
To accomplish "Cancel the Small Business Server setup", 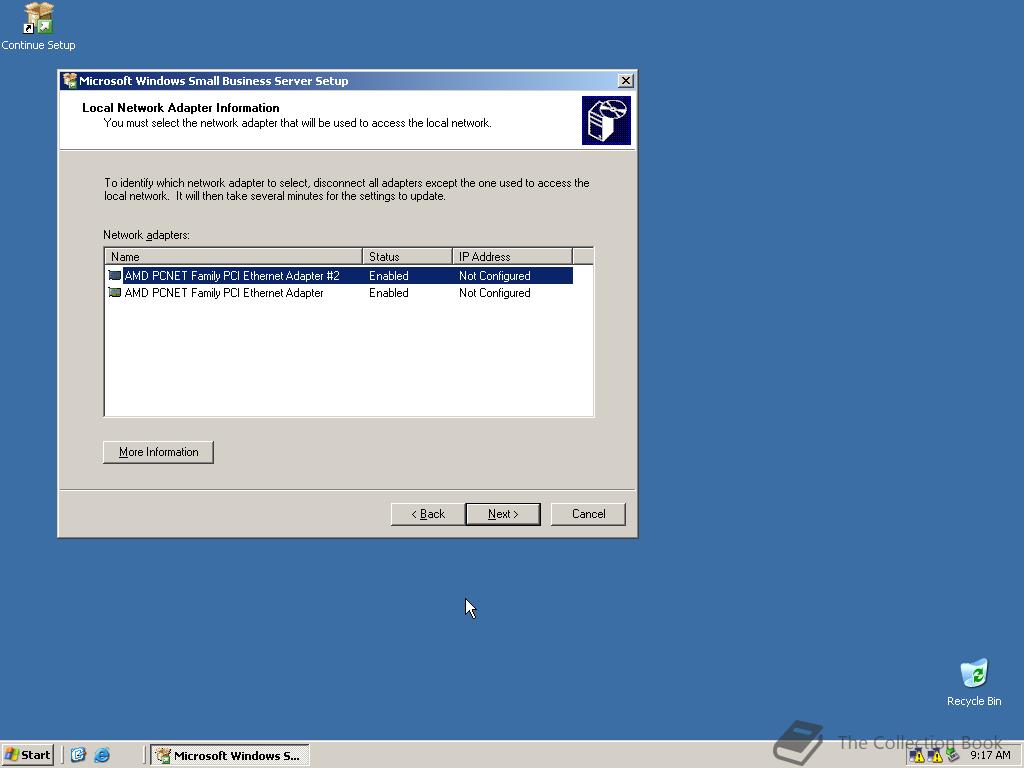I will (588, 514).
